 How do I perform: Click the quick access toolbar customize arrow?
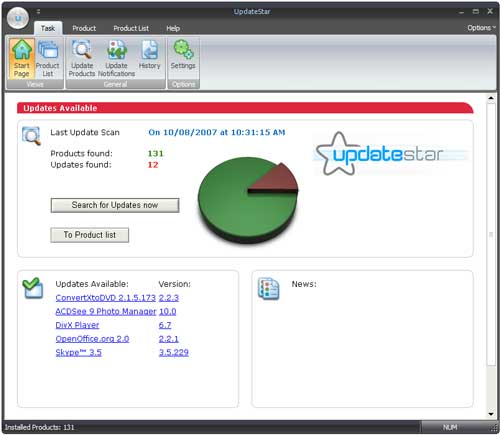(x=38, y=12)
